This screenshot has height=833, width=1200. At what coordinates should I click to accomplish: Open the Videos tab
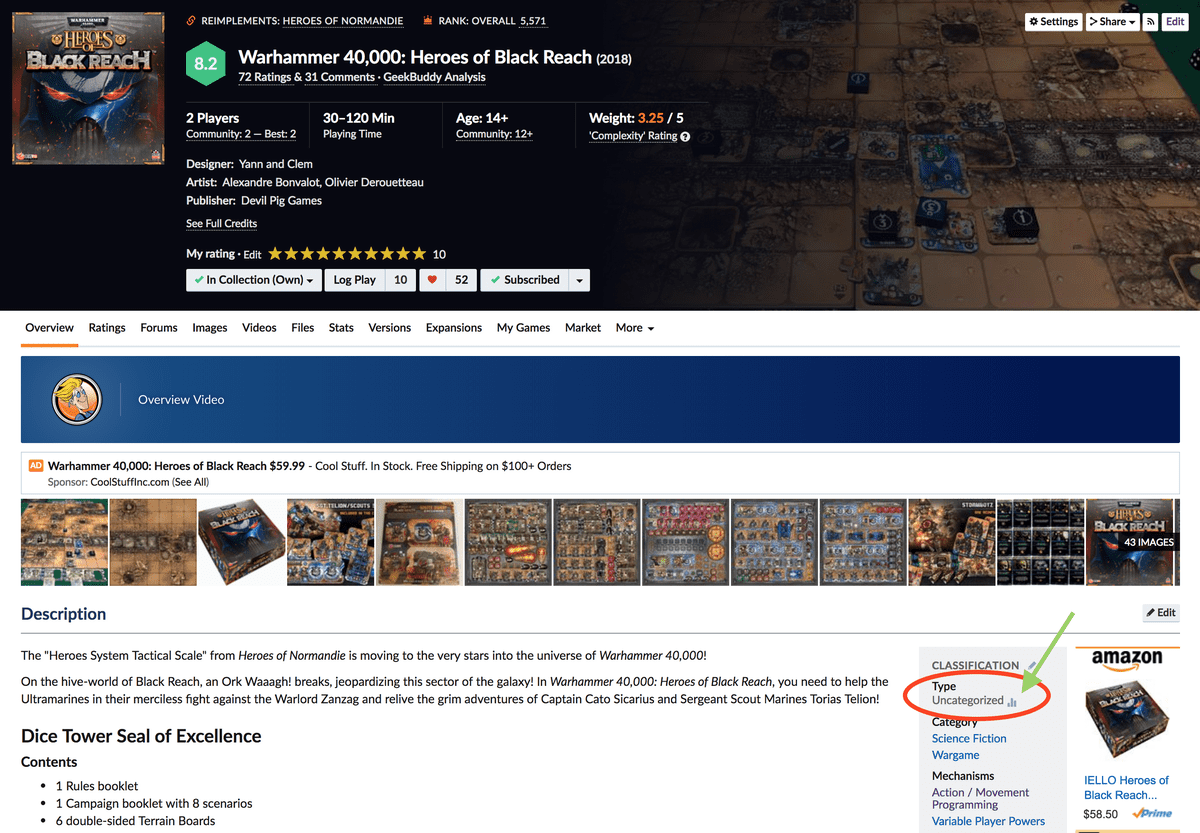click(260, 328)
